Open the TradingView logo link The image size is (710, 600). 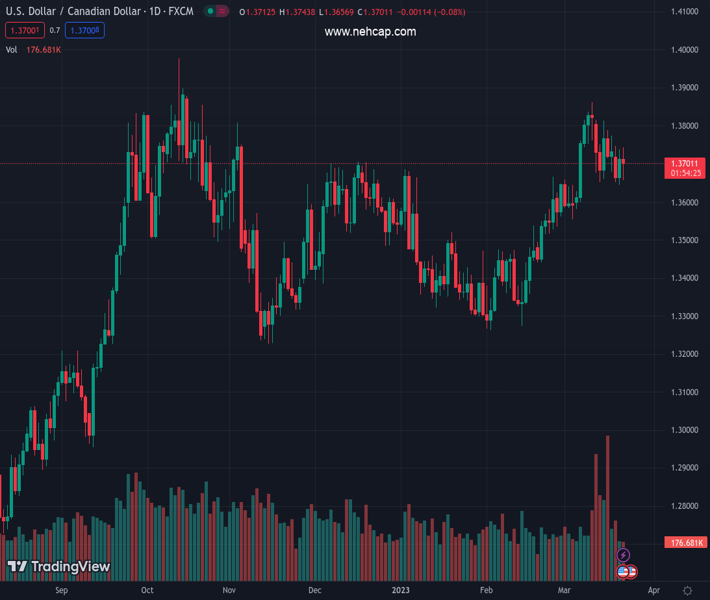click(x=59, y=566)
